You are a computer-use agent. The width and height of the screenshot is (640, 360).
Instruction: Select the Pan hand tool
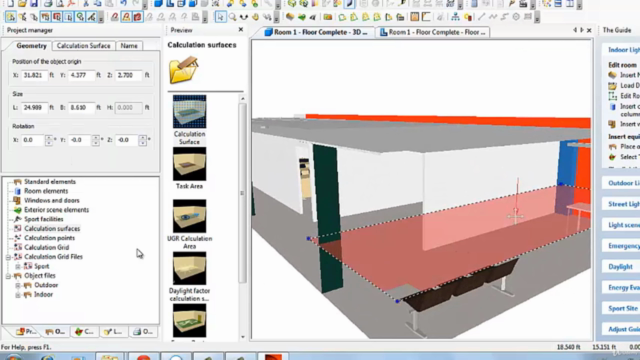click(256, 17)
